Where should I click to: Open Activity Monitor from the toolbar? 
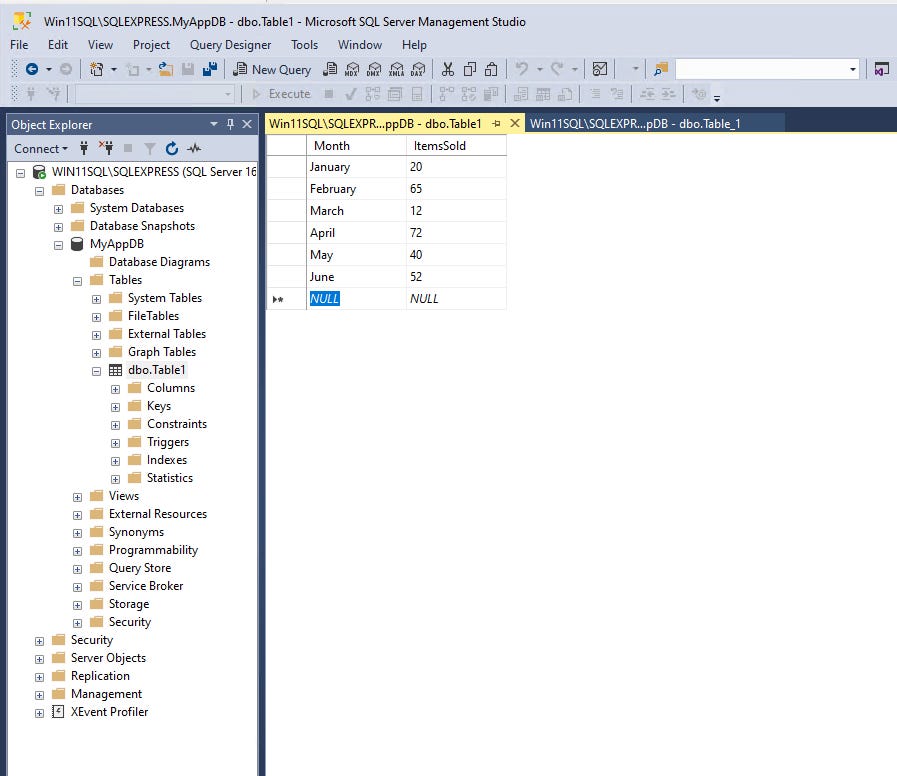[x=599, y=70]
